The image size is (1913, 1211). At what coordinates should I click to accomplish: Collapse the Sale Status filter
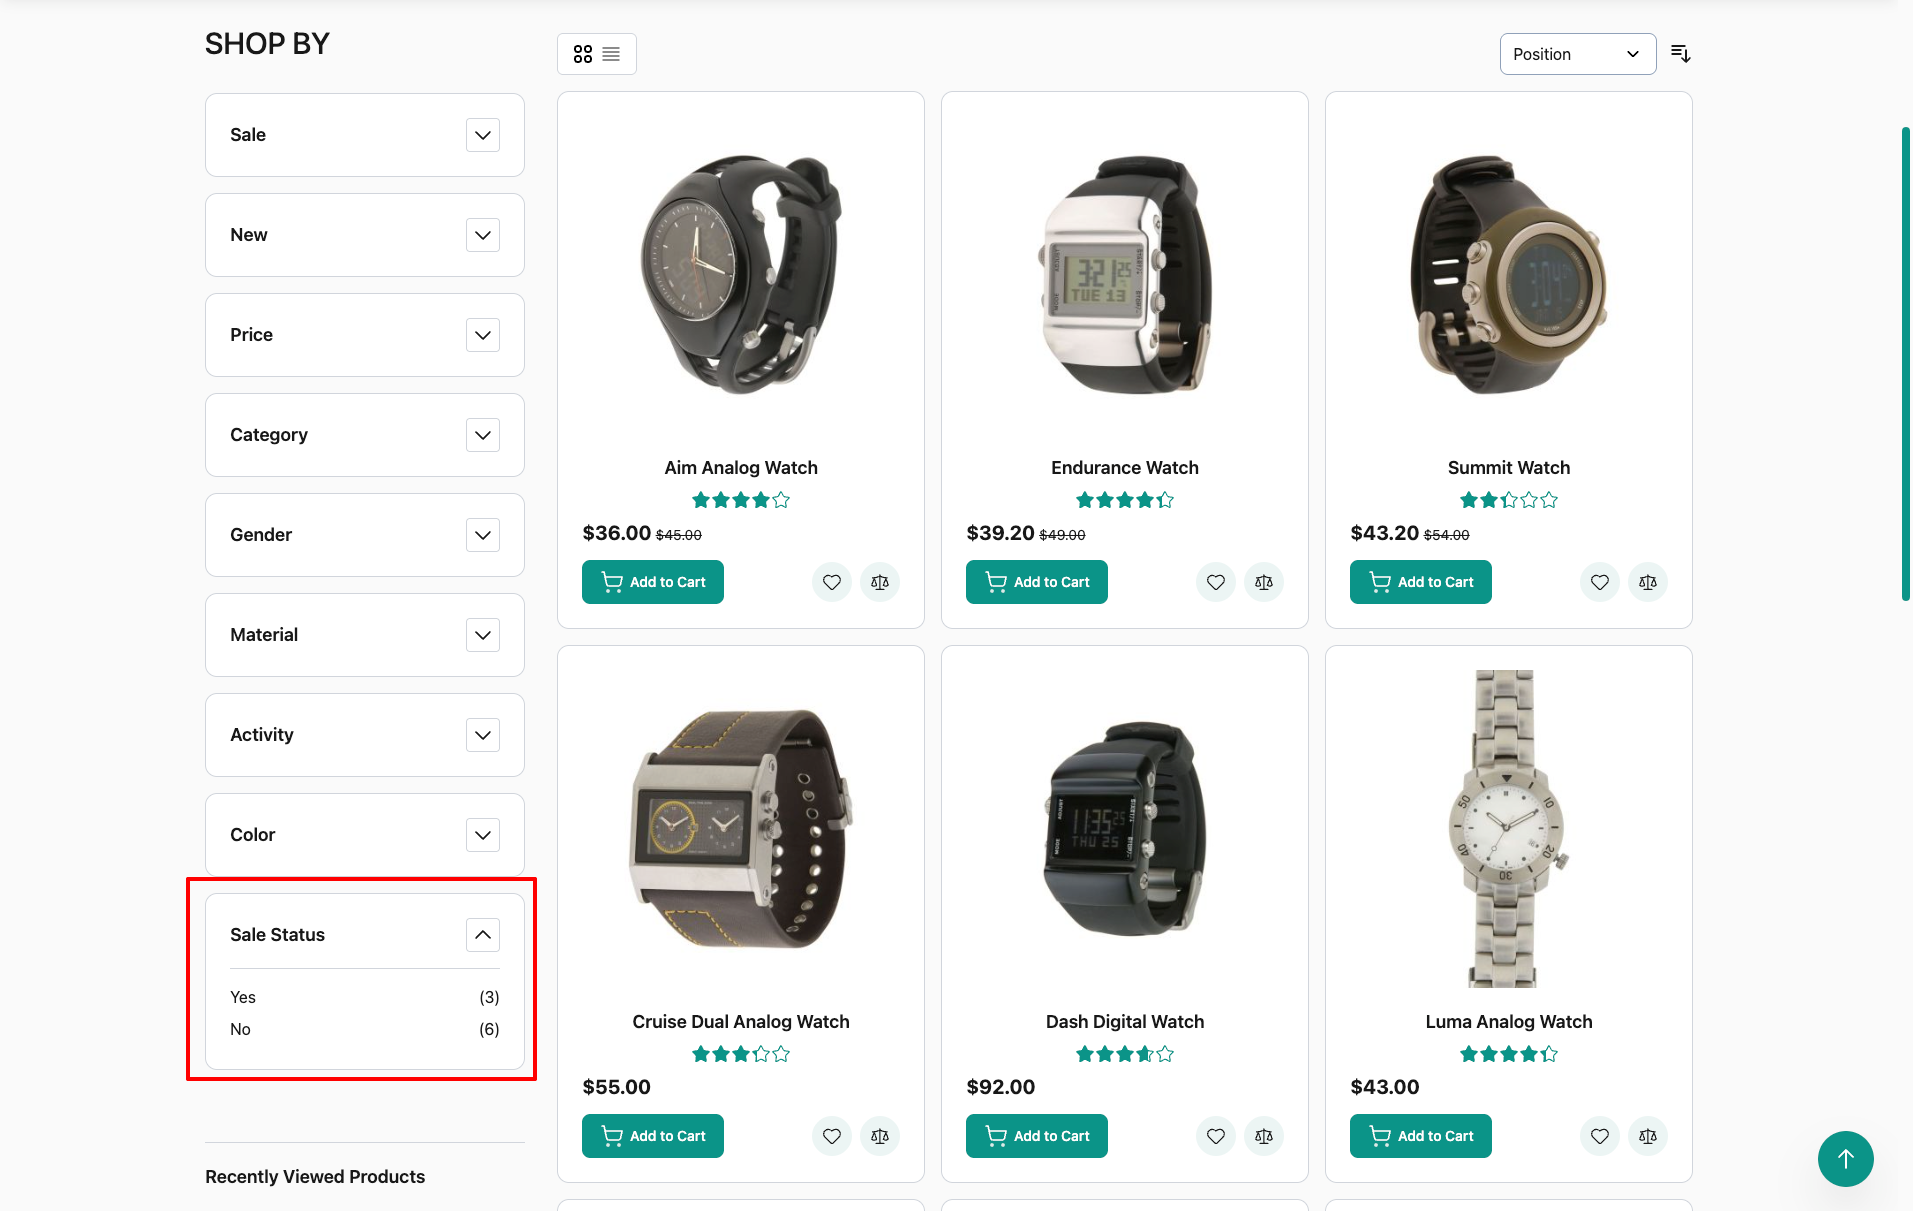(482, 935)
